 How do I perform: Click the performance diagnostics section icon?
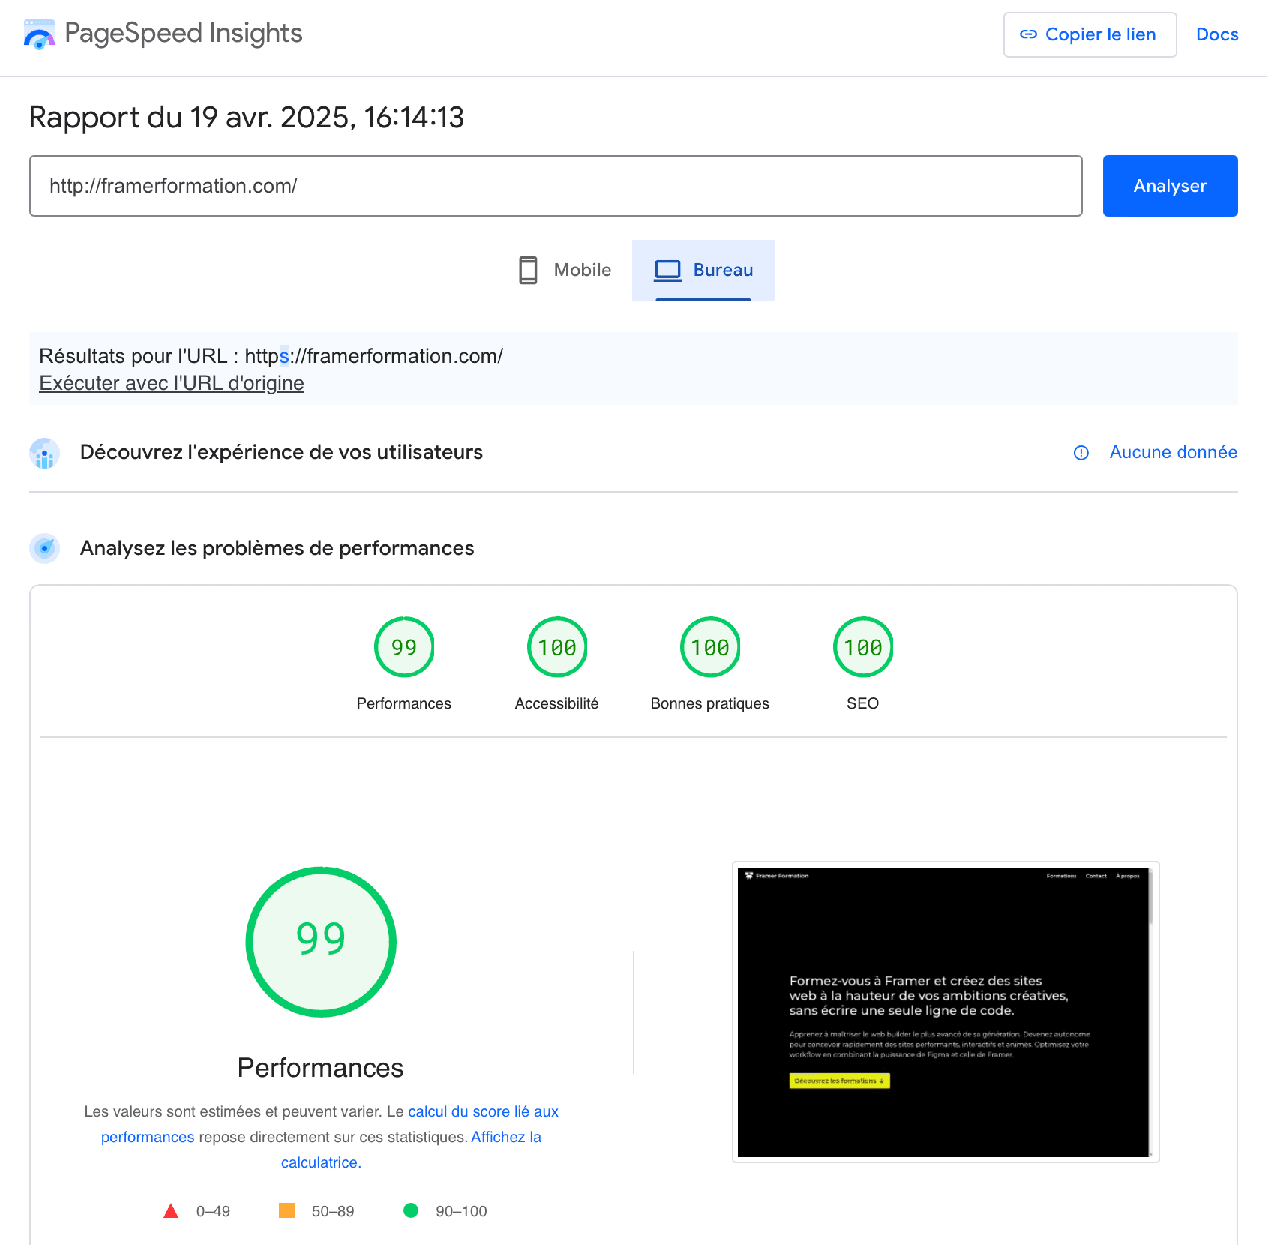pos(44,548)
